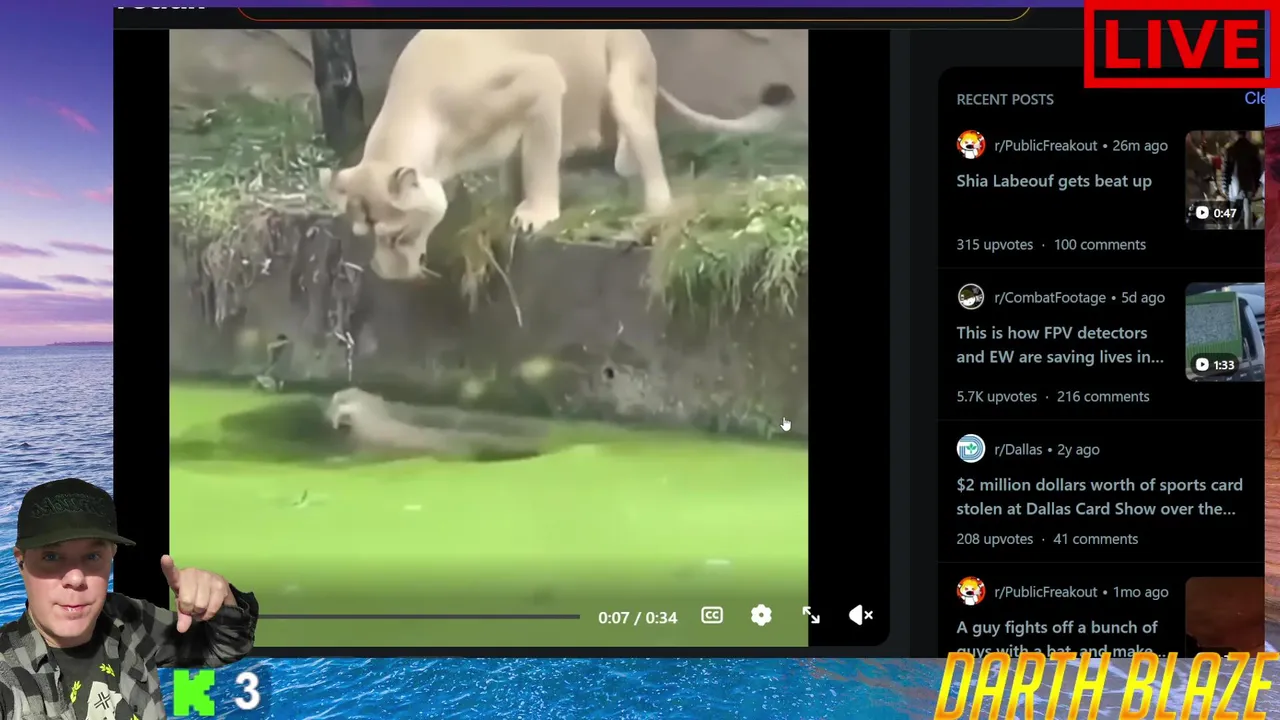Open the r/CombatFootage subreddit link
1280x720 pixels.
[1050, 297]
